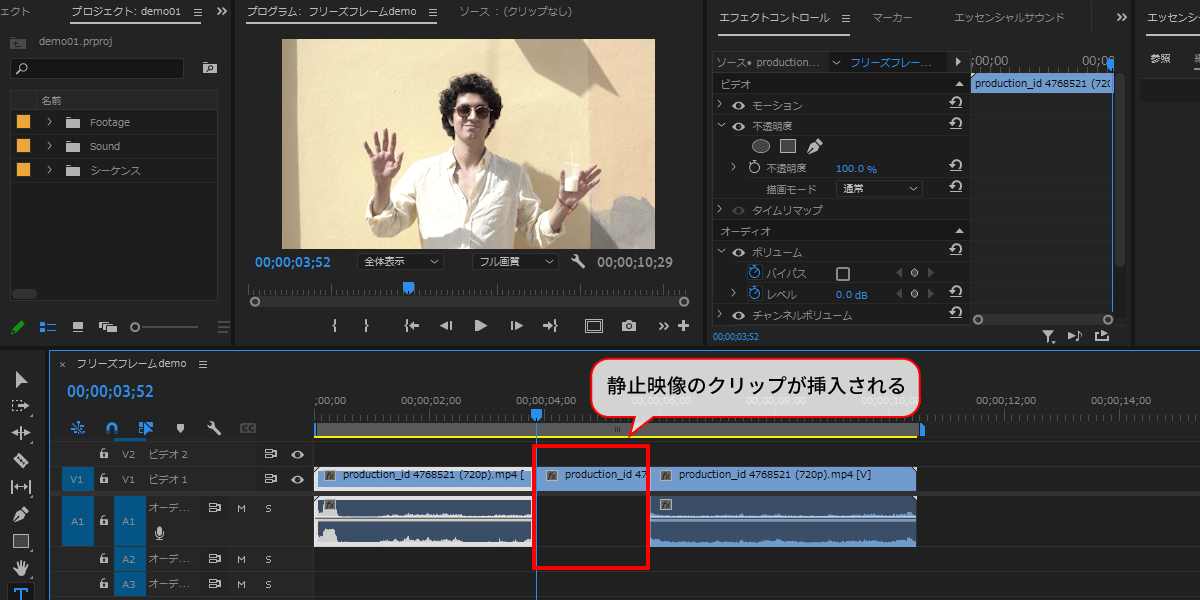Toggle timeline snap magnet
Image resolution: width=1200 pixels, height=600 pixels.
111,428
